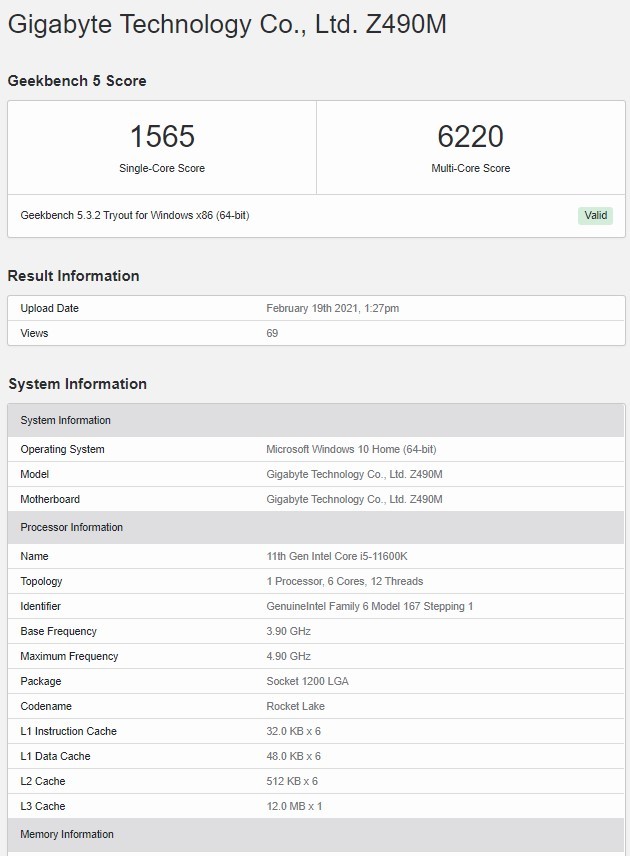Viewport: 630px width, 856px height.
Task: Click the 3.90 GHz value
Action: [288, 631]
